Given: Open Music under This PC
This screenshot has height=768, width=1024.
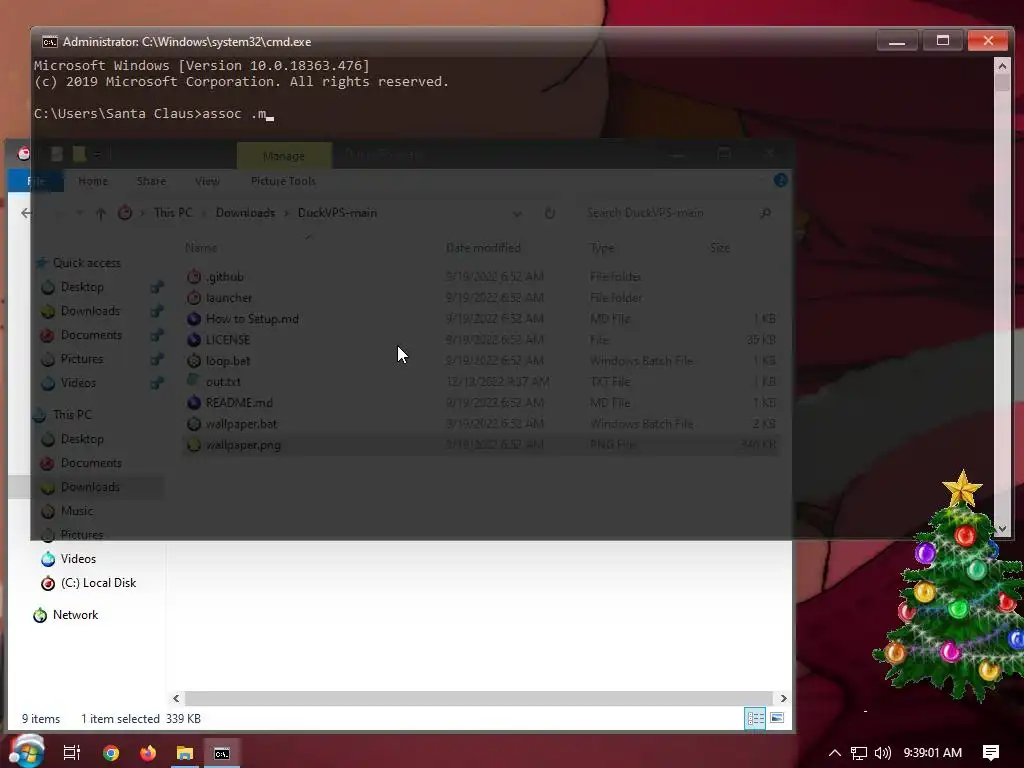Looking at the screenshot, I should tap(76, 511).
